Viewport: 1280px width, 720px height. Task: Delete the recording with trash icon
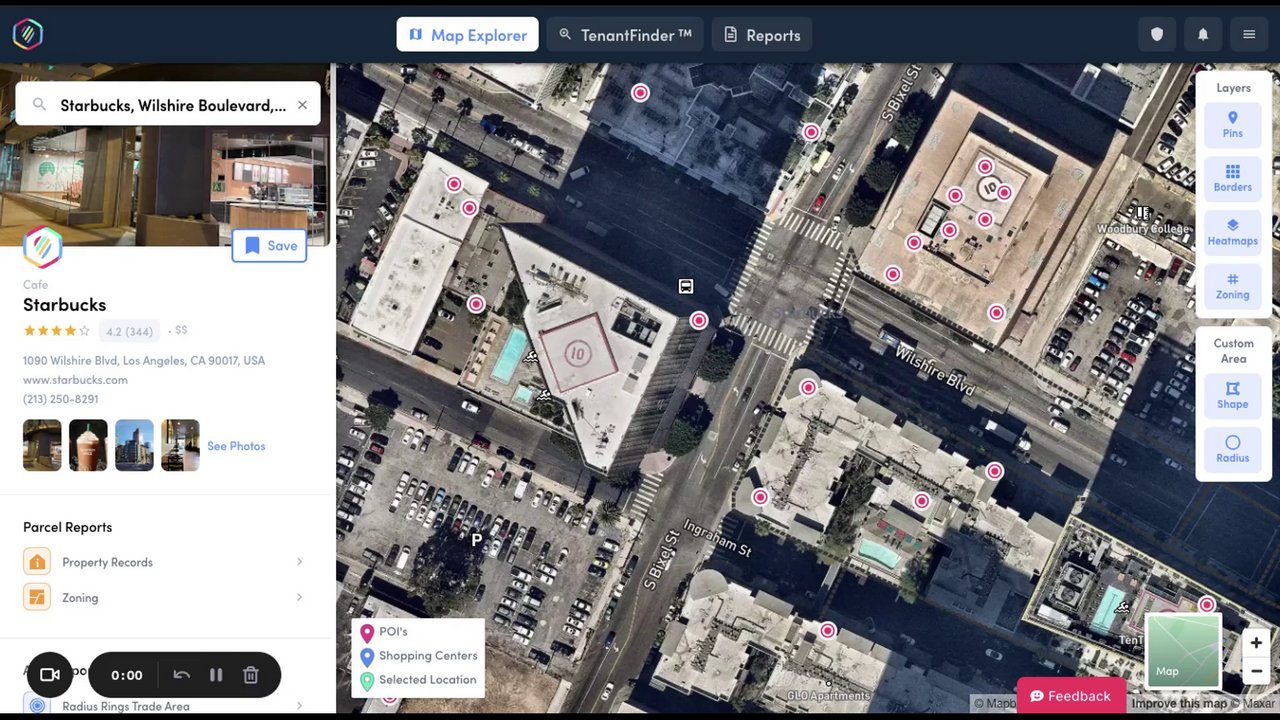pos(251,675)
